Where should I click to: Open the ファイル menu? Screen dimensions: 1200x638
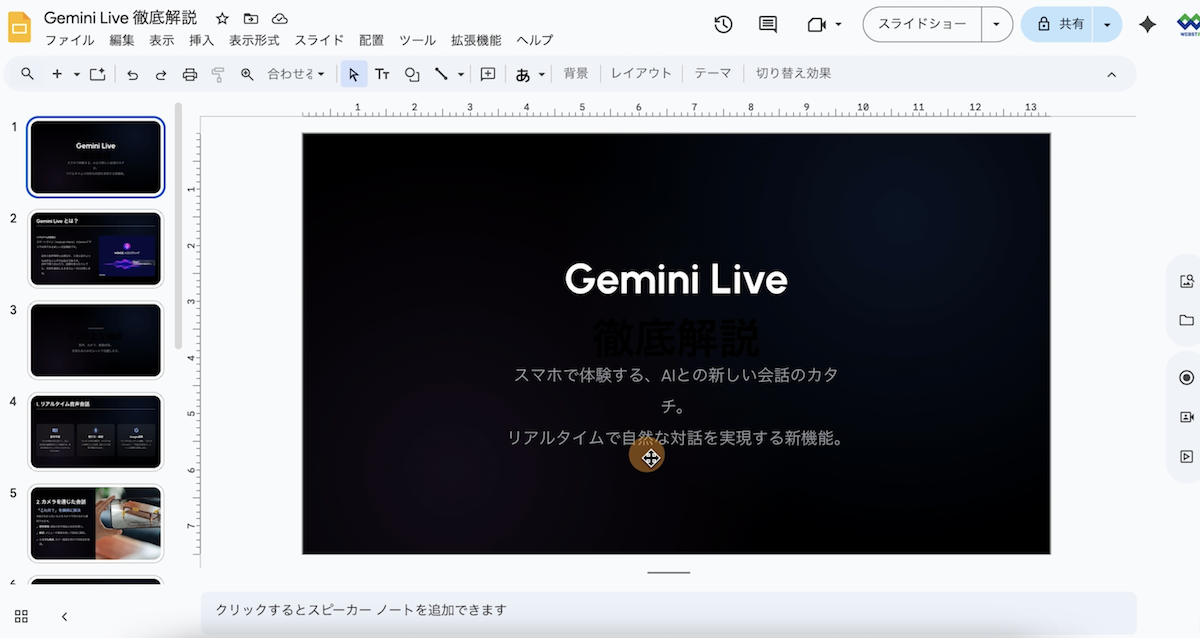(x=70, y=40)
